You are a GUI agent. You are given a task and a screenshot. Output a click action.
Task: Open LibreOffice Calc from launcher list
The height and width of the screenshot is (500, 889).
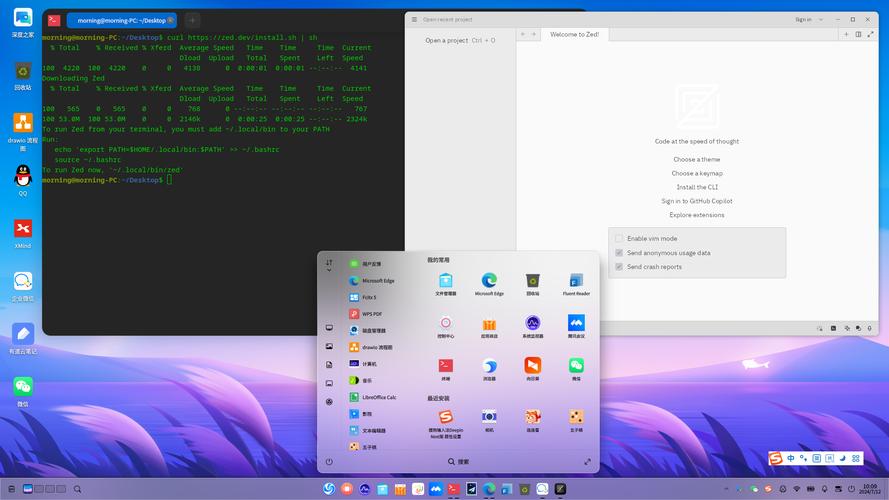click(x=372, y=397)
